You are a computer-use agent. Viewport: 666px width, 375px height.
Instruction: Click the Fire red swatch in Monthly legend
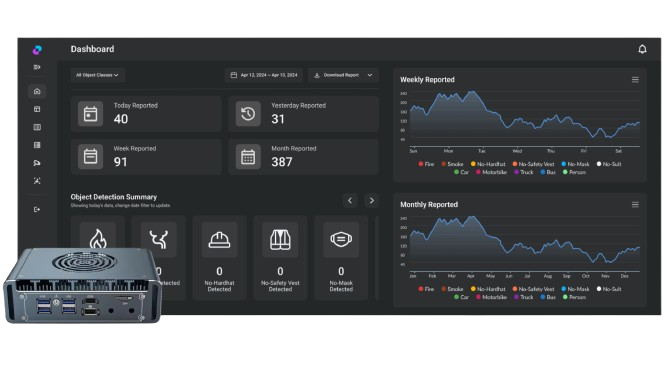pyautogui.click(x=420, y=289)
